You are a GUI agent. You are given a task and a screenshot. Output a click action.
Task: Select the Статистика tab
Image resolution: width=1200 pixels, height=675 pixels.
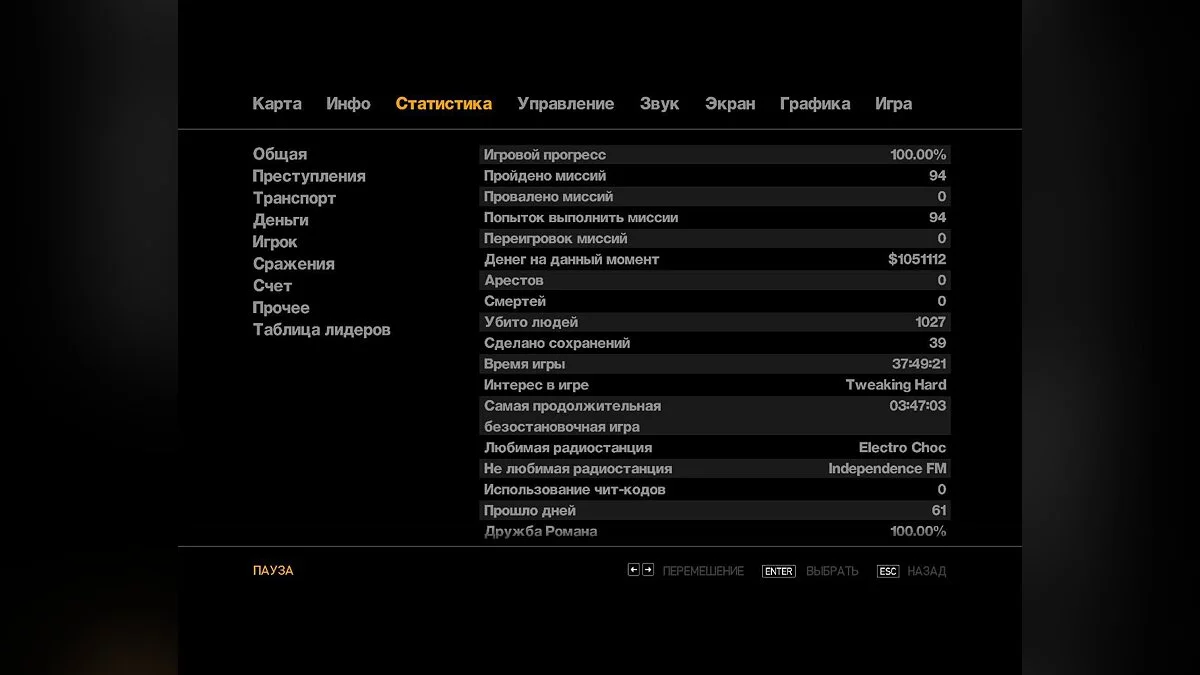tap(444, 103)
